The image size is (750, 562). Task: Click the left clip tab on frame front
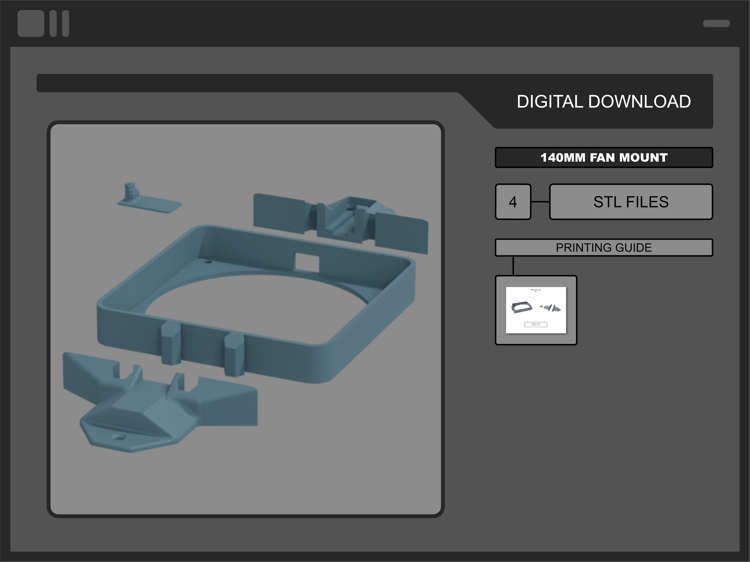(171, 343)
